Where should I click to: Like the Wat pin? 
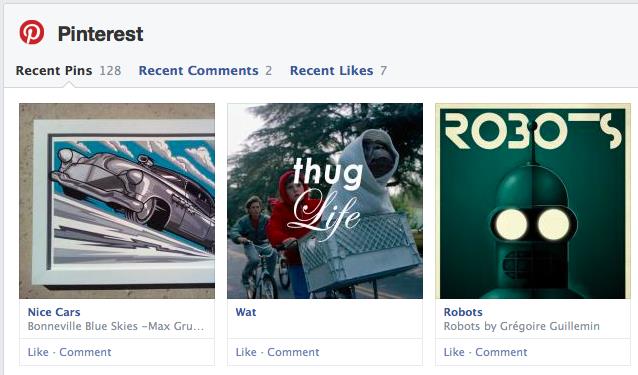[x=246, y=352]
